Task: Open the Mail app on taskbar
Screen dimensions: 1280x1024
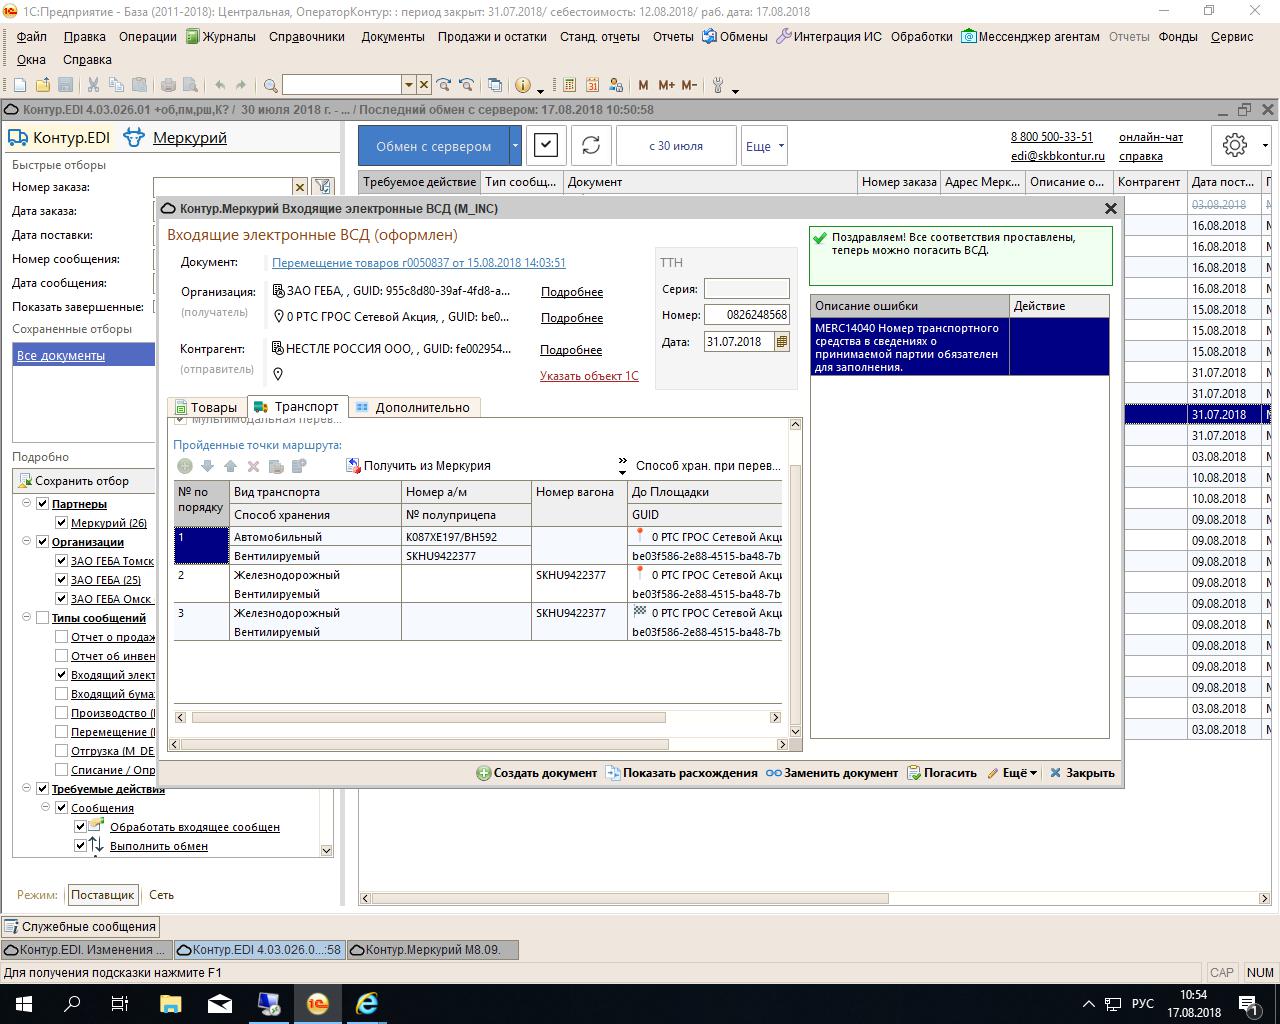Action: [x=219, y=1003]
